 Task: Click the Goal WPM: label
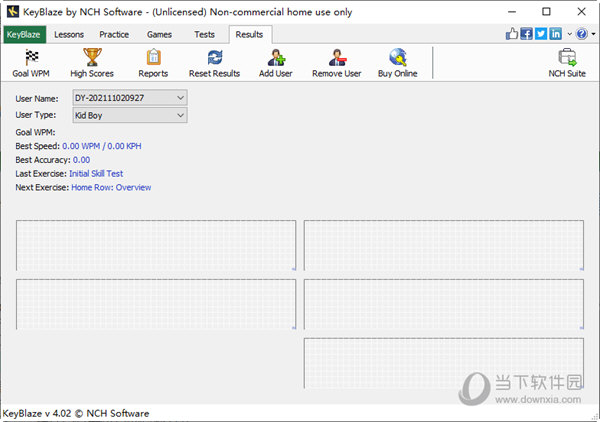[x=35, y=132]
